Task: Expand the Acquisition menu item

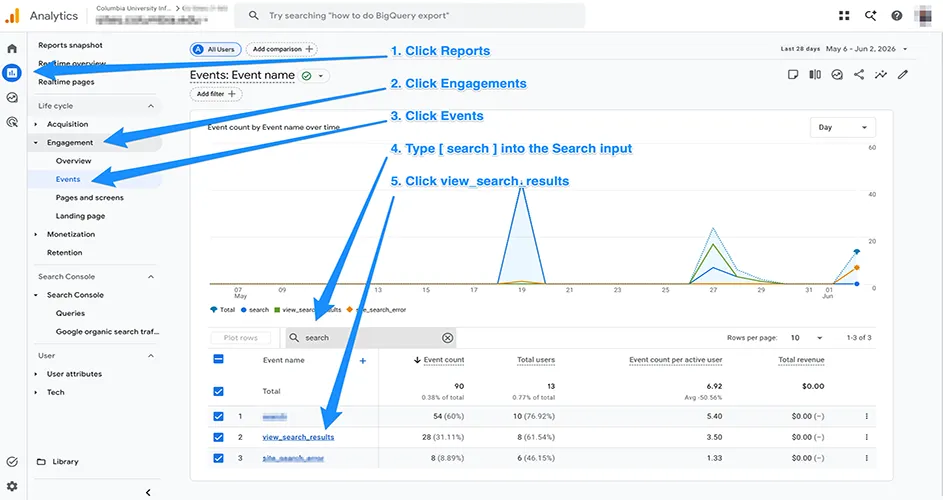Action: coord(67,124)
